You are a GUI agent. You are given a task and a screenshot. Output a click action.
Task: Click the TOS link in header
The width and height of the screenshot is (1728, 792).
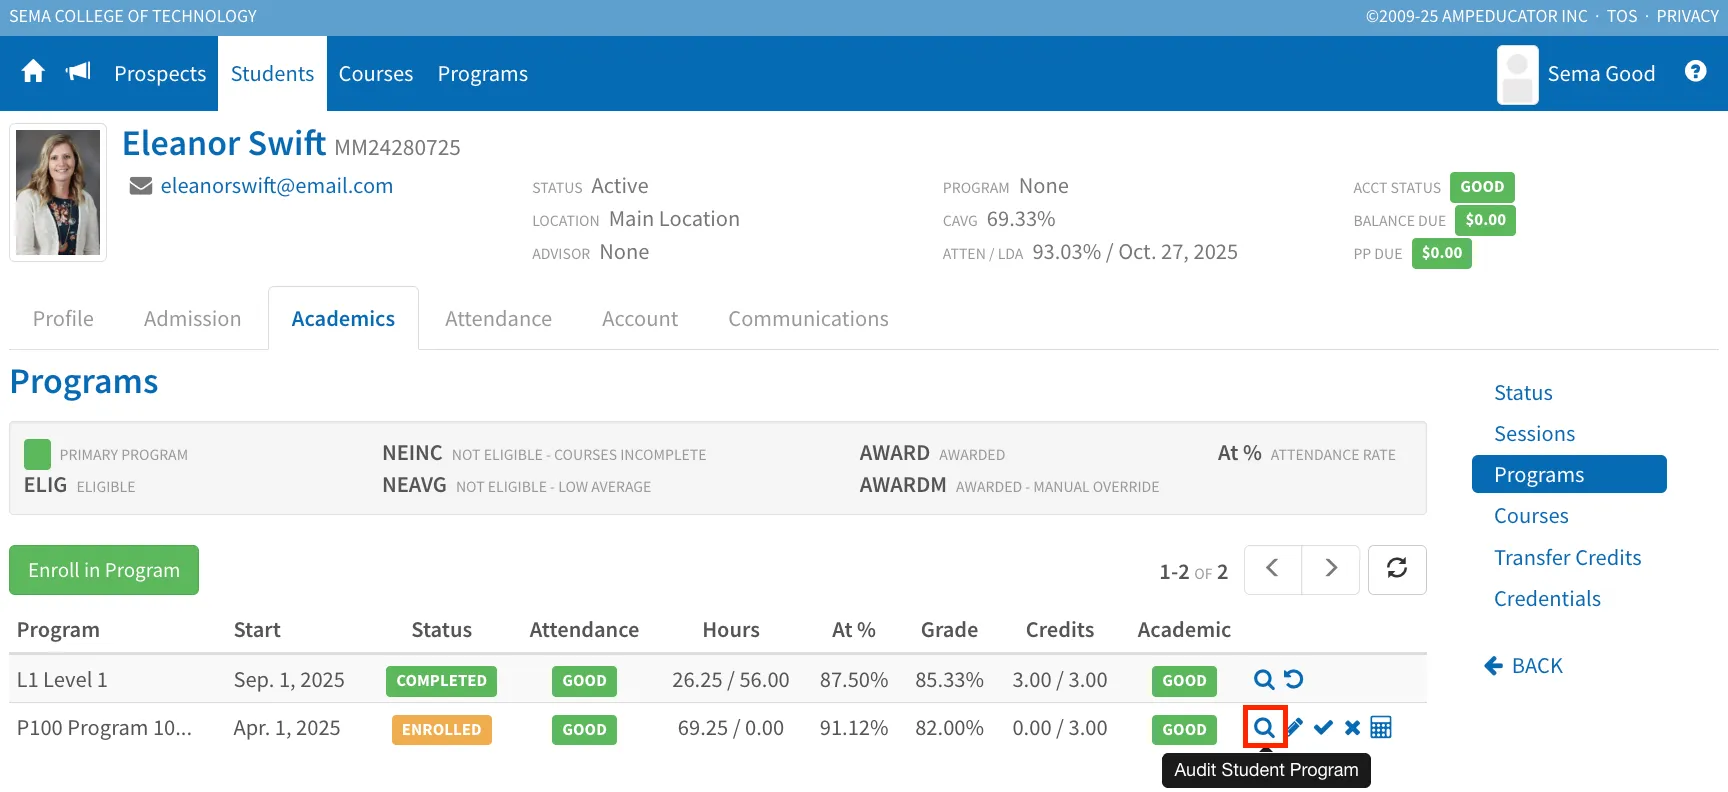pos(1622,16)
